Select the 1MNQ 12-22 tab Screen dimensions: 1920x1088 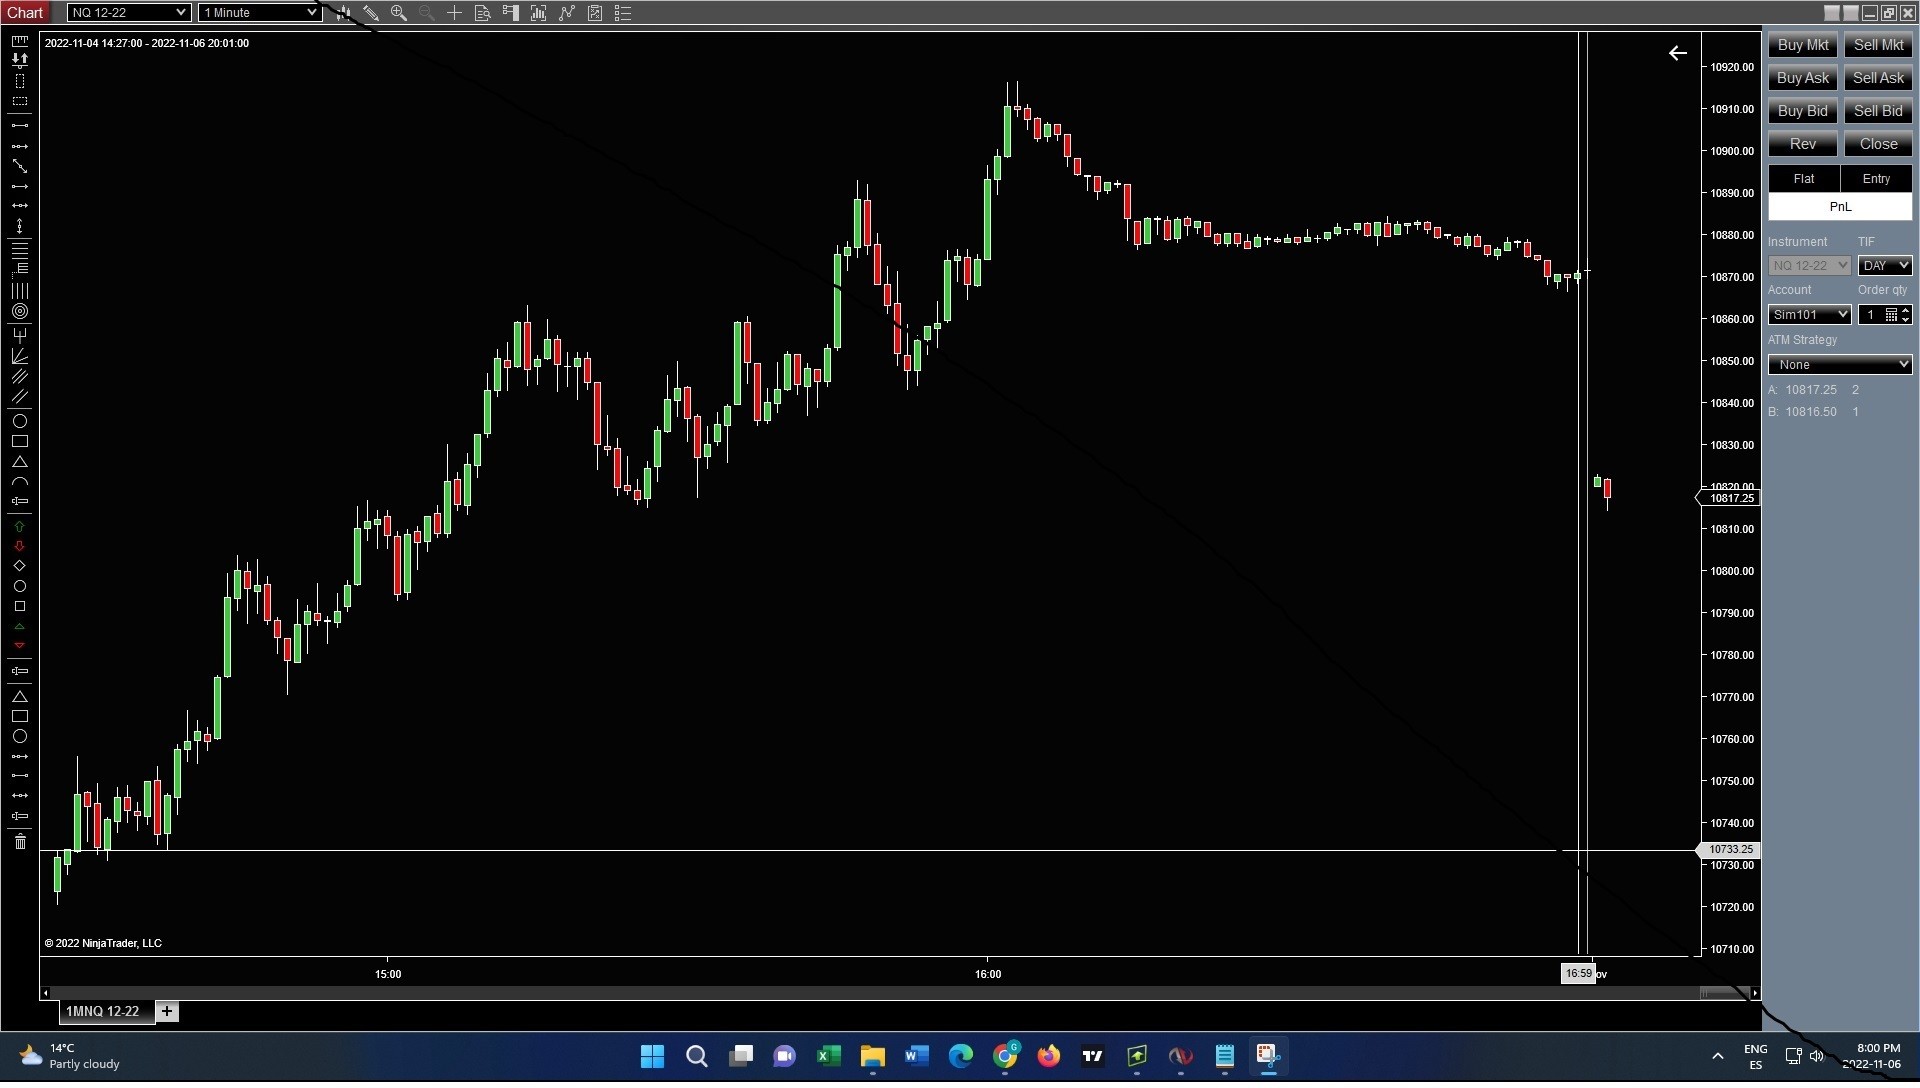pyautogui.click(x=103, y=1012)
